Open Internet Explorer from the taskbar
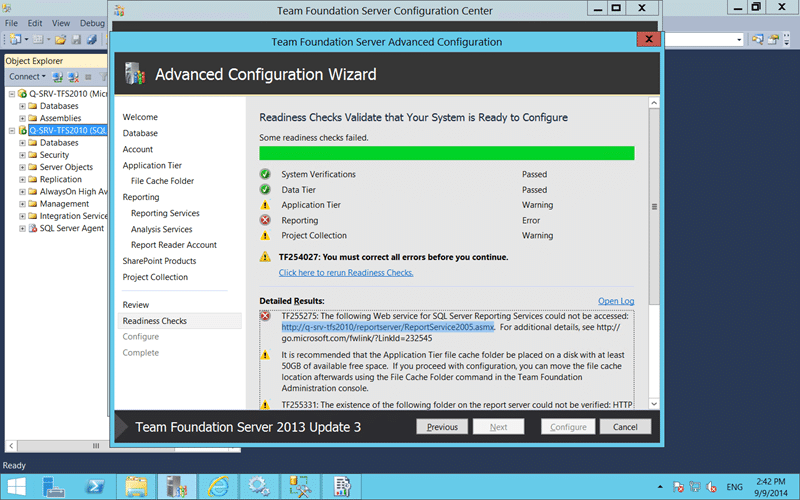The height and width of the screenshot is (500, 800). click(218, 487)
